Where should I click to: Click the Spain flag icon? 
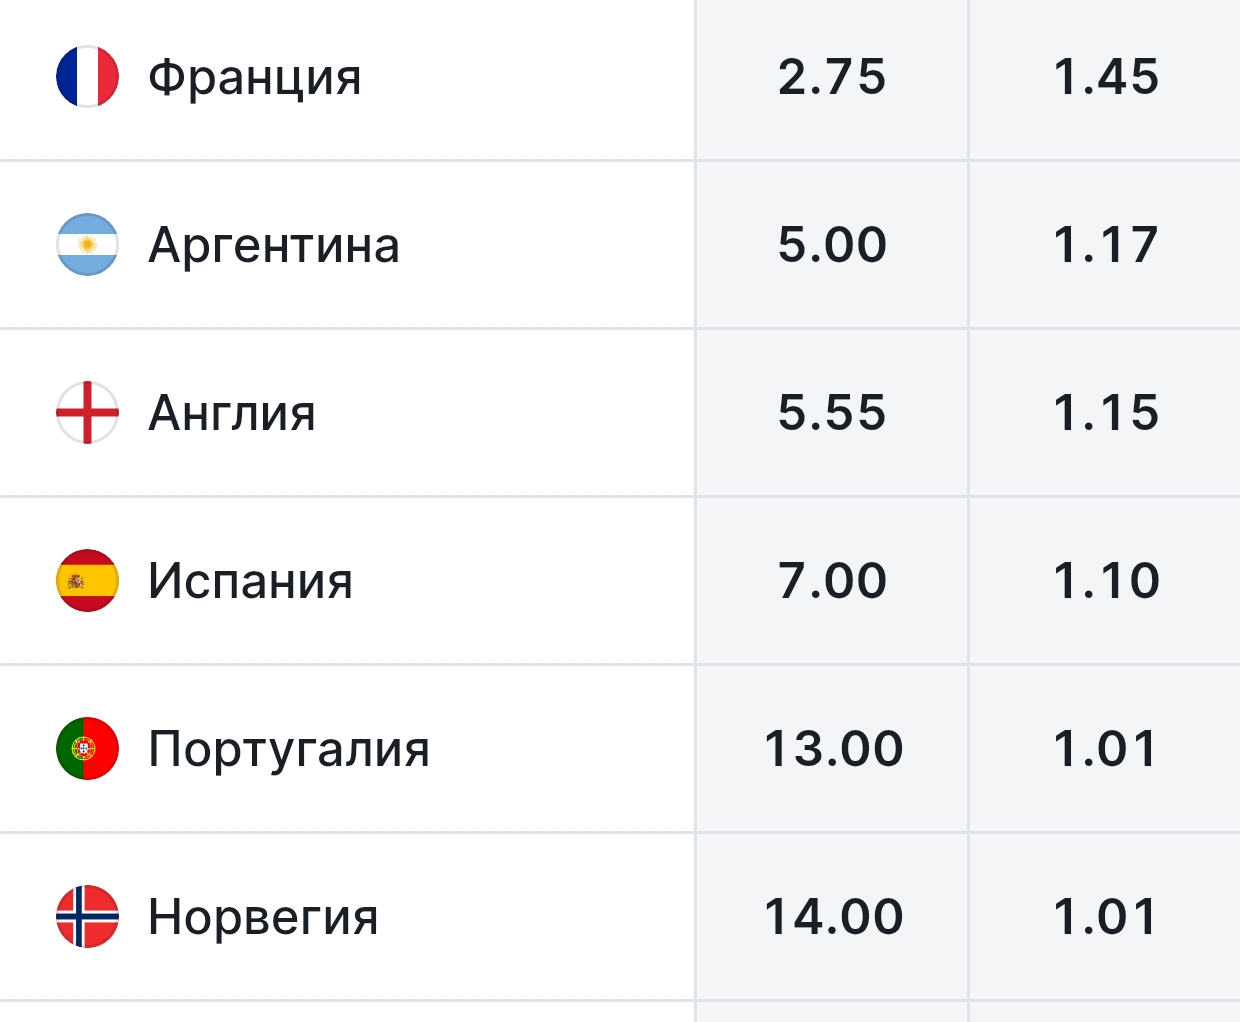pyautogui.click(x=87, y=580)
